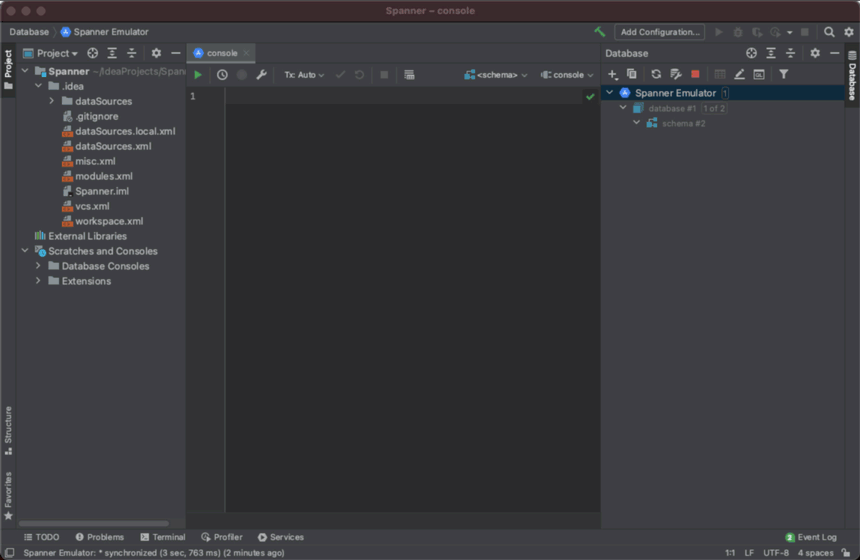Screen dimensions: 860x560
Task: Click the commit checkmark icon
Action: click(340, 75)
